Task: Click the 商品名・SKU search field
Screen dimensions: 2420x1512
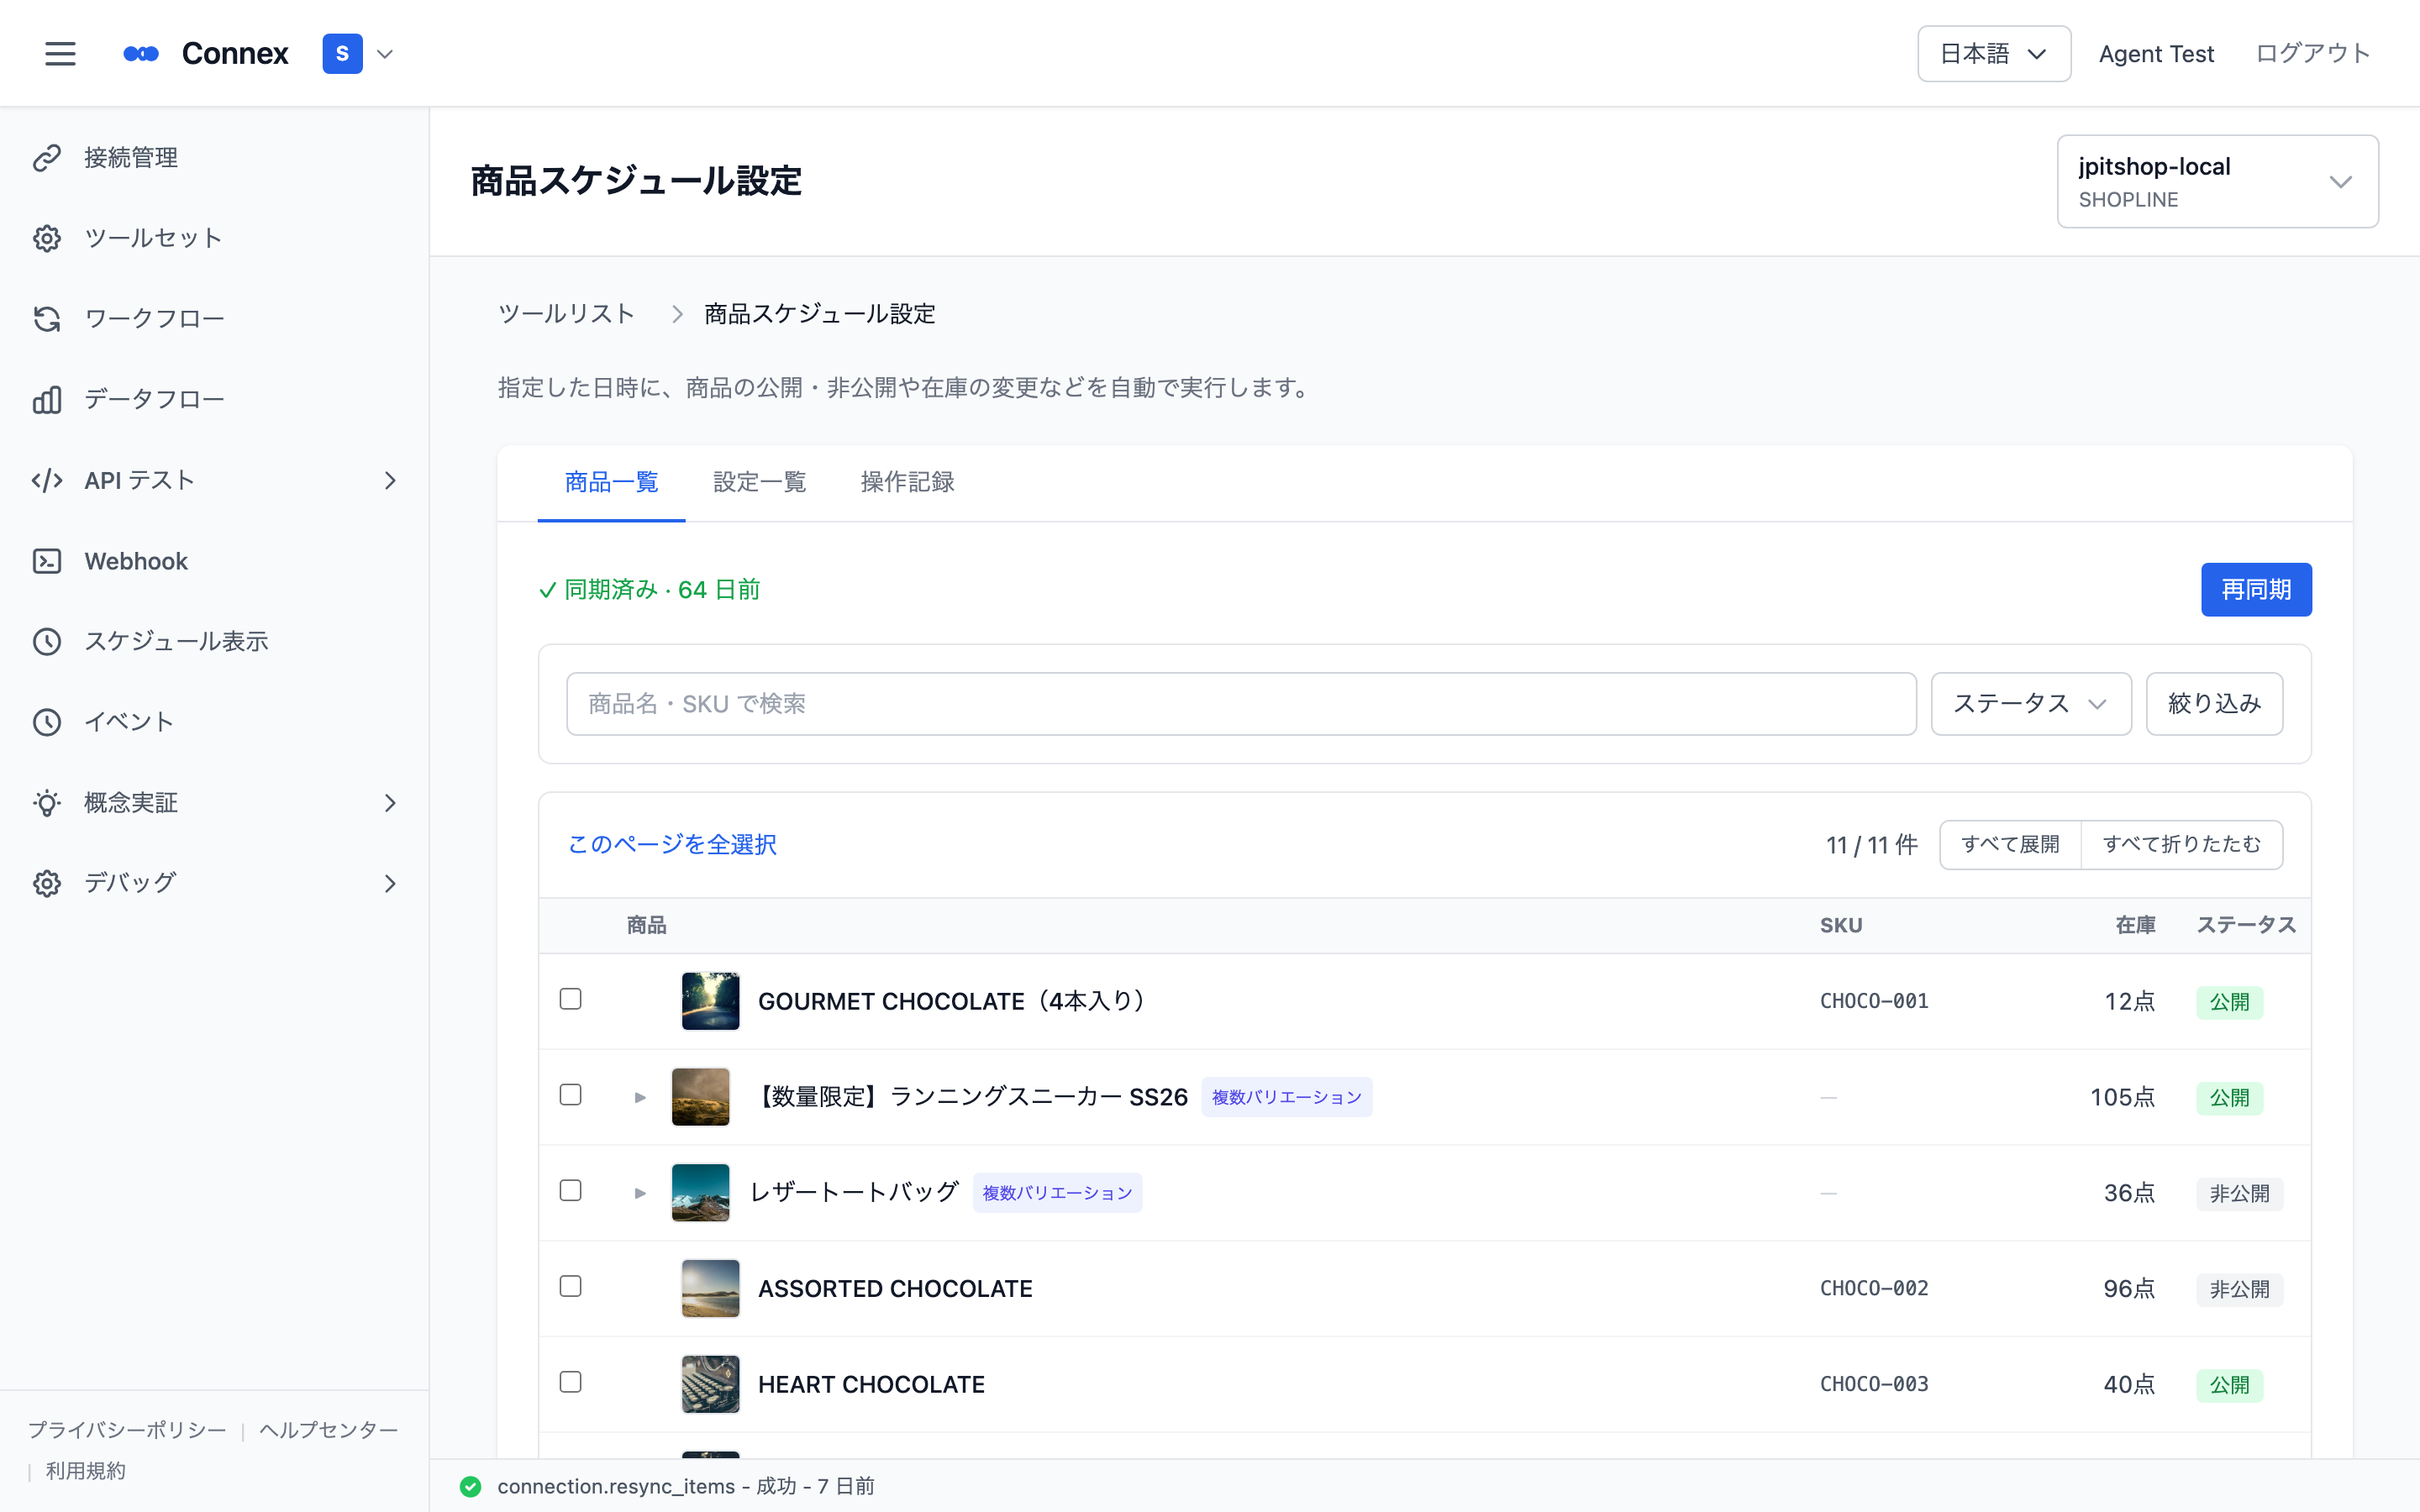Action: 1241,704
